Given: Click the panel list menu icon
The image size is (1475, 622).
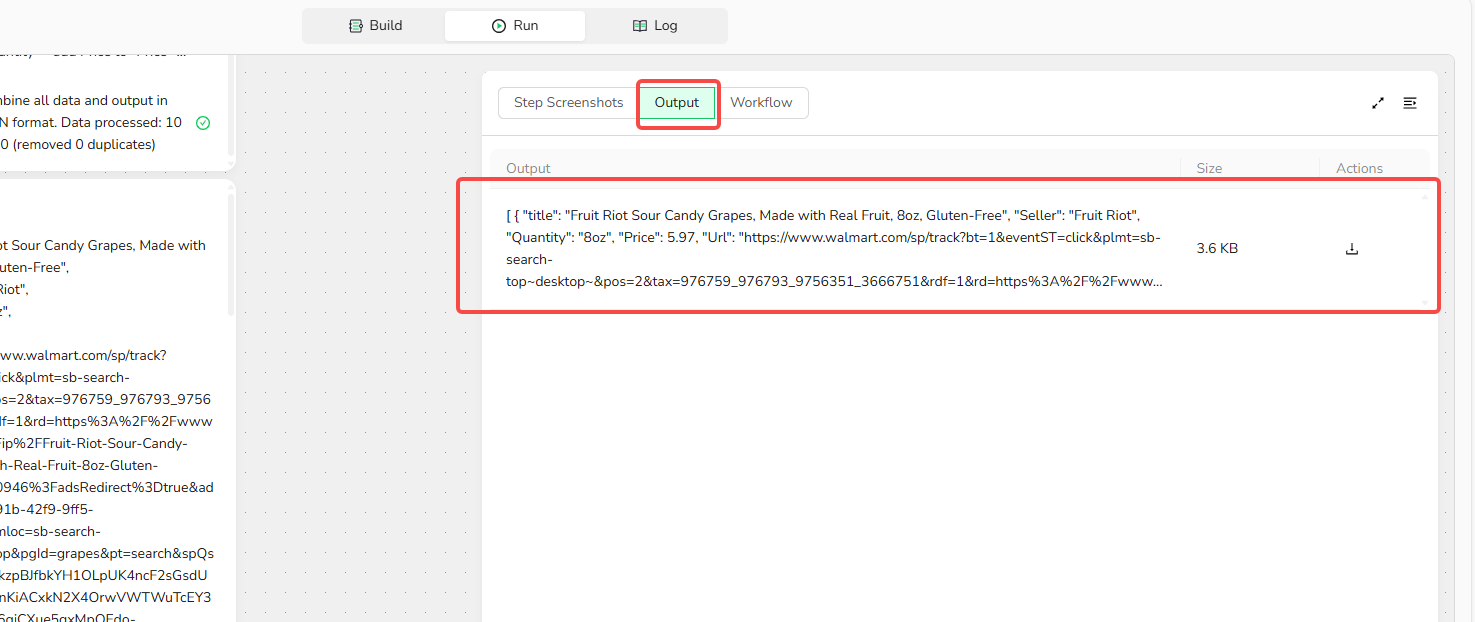Looking at the screenshot, I should (x=1410, y=103).
